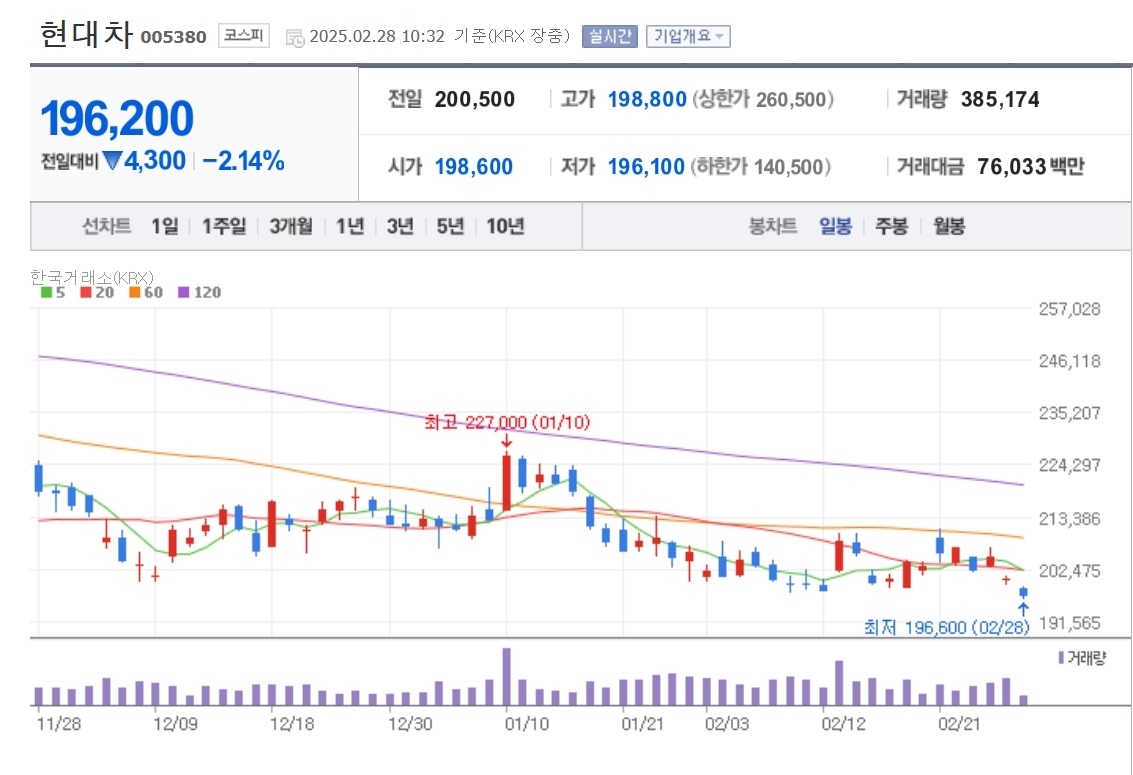Click the purple 거래량 legend marker
Viewport: 1133px width, 775px height.
point(1061,658)
